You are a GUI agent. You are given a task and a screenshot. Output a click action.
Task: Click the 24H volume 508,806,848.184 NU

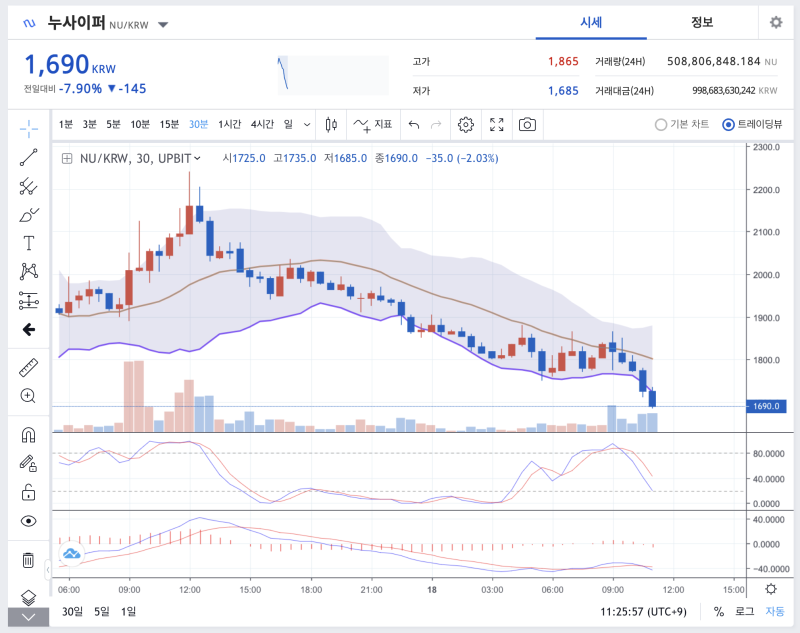[722, 61]
